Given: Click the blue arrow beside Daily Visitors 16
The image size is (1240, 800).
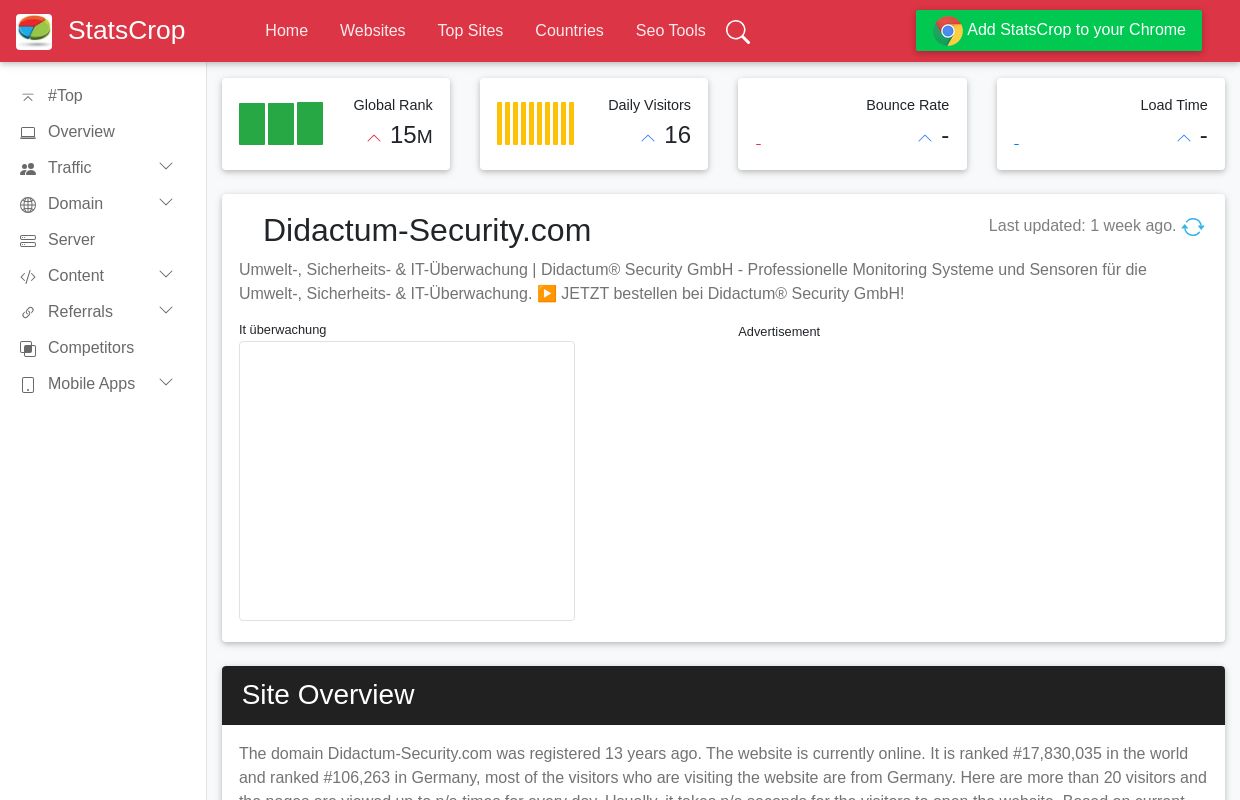Looking at the screenshot, I should pos(648,138).
